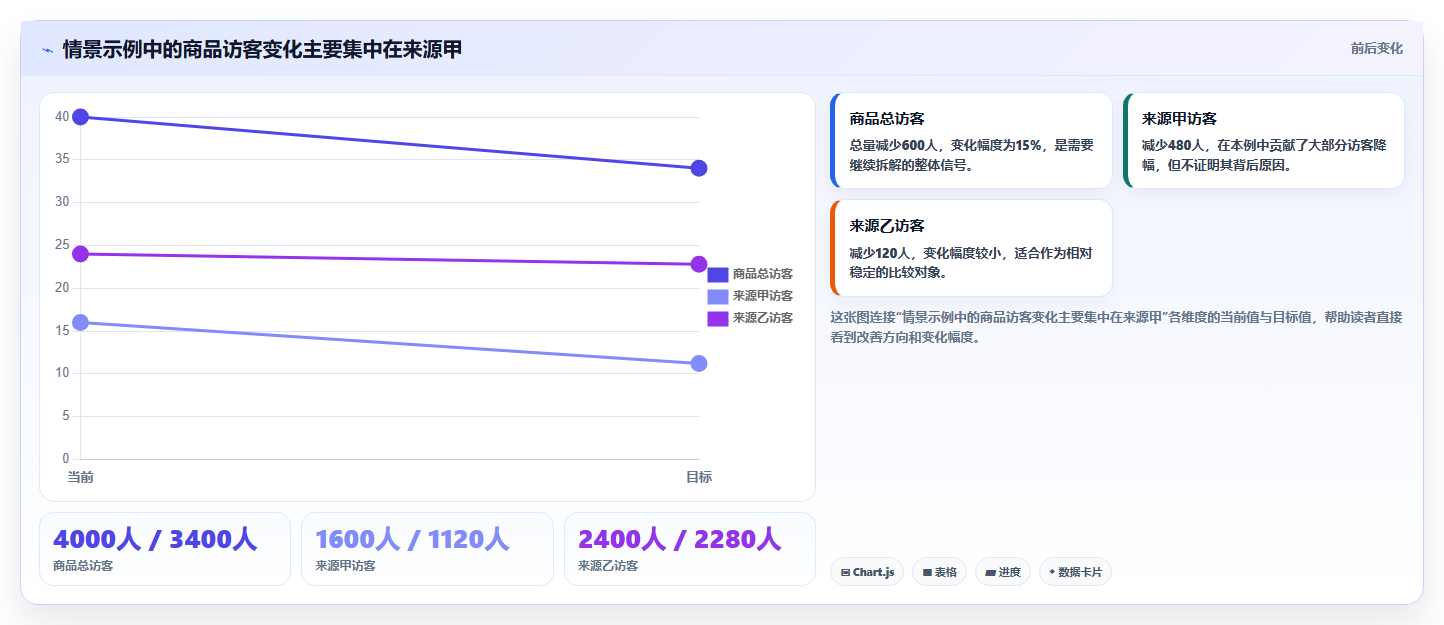Screen dimensions: 1444x625
Task: Open the 来源乙访客 insight card heading
Action: (887, 226)
